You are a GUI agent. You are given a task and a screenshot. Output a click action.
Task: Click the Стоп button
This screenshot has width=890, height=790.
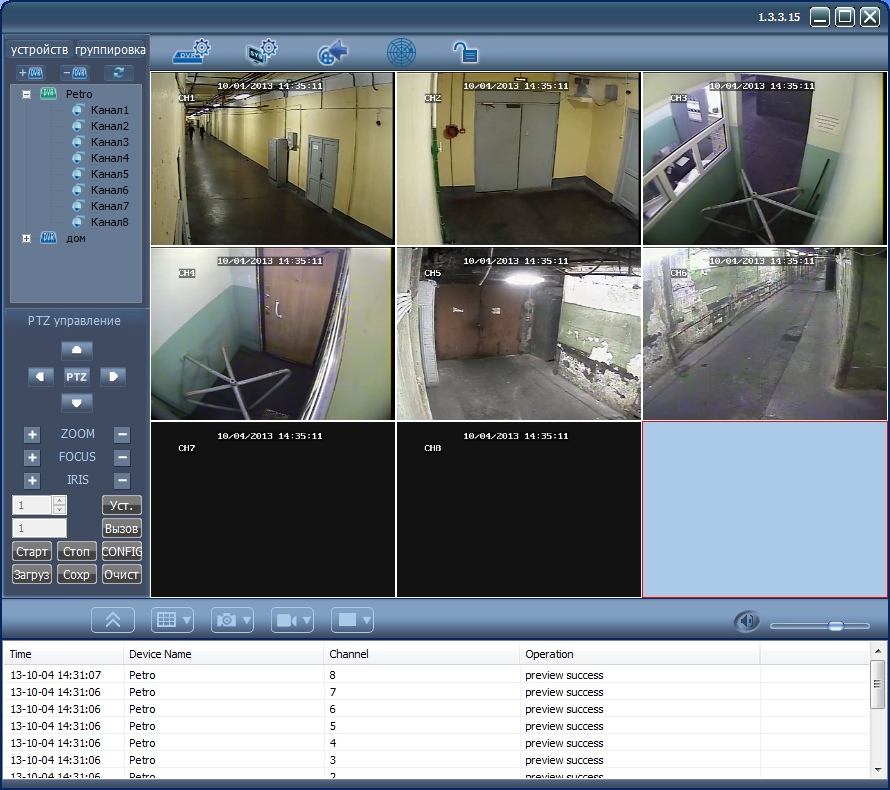[x=77, y=551]
